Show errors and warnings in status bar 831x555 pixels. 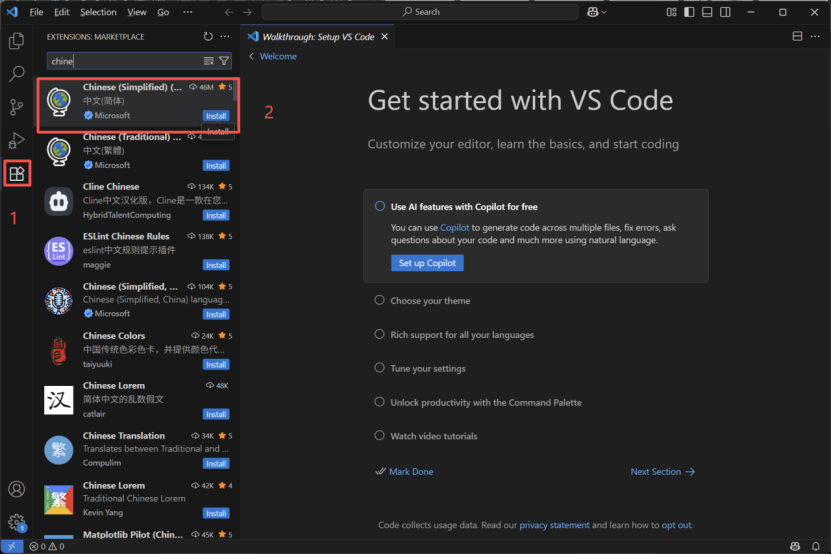click(47, 546)
